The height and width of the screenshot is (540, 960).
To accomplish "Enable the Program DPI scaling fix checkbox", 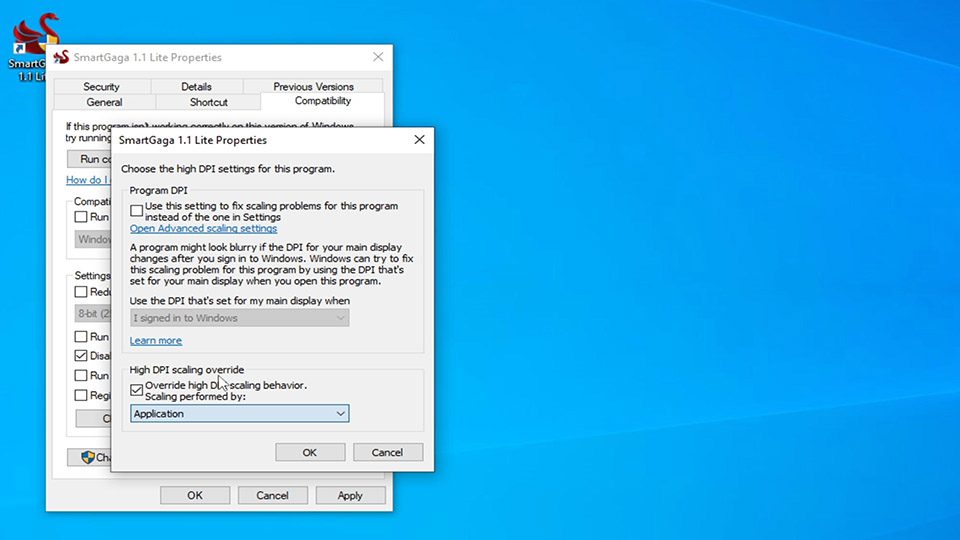I will (x=137, y=211).
